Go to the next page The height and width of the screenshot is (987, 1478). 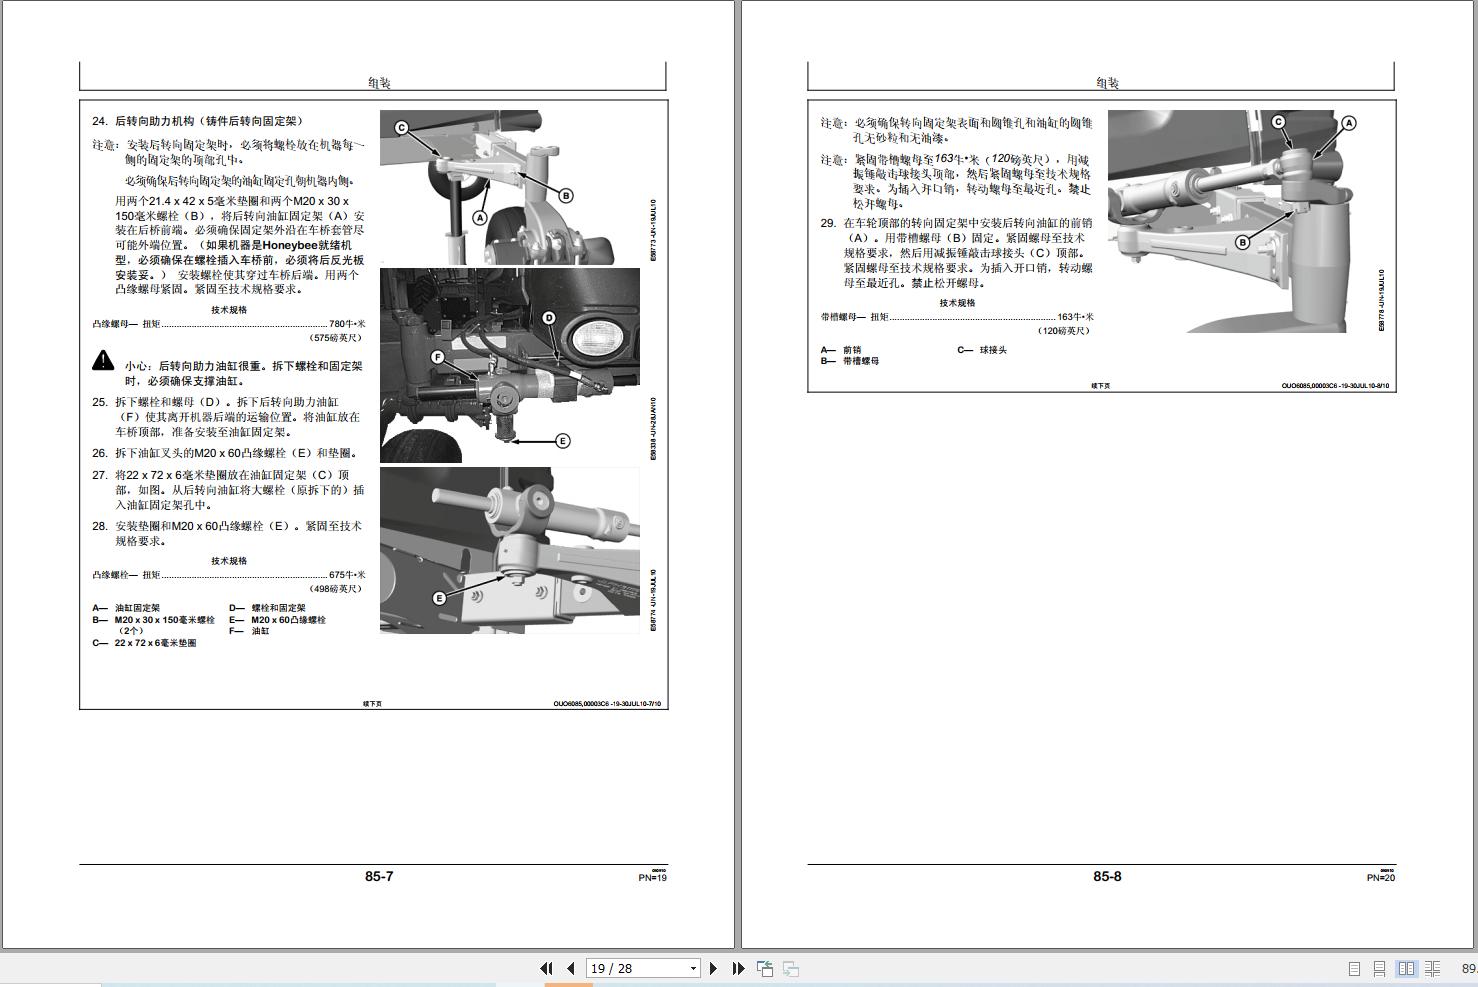pos(713,968)
